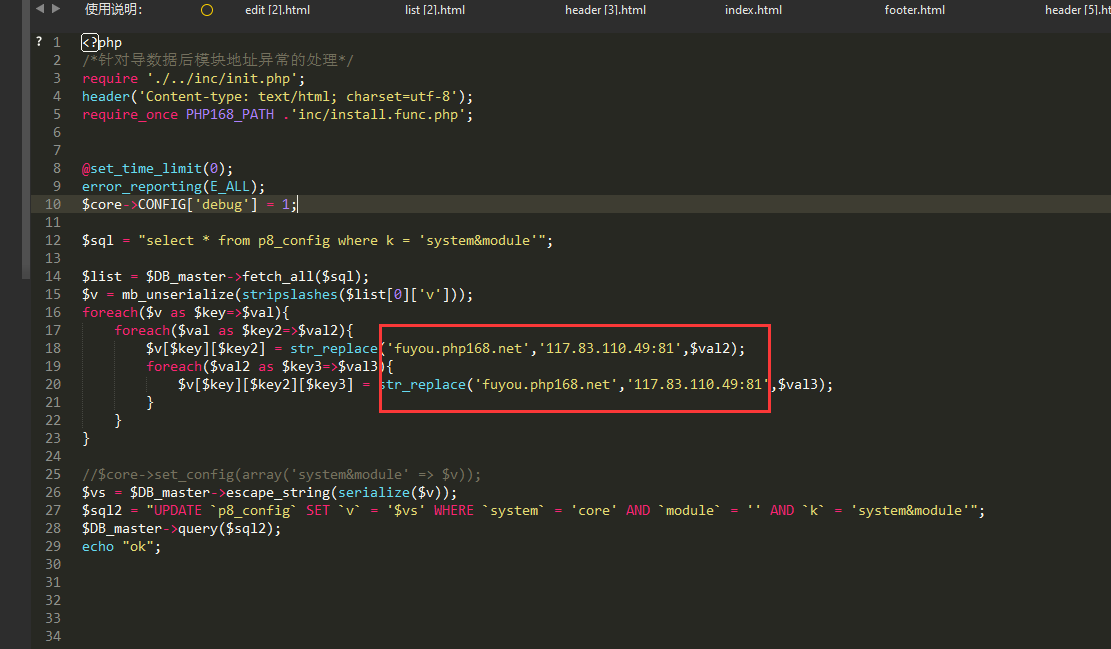Click line number 10 in the gutter
Image resolution: width=1111 pixels, height=649 pixels.
click(x=53, y=204)
